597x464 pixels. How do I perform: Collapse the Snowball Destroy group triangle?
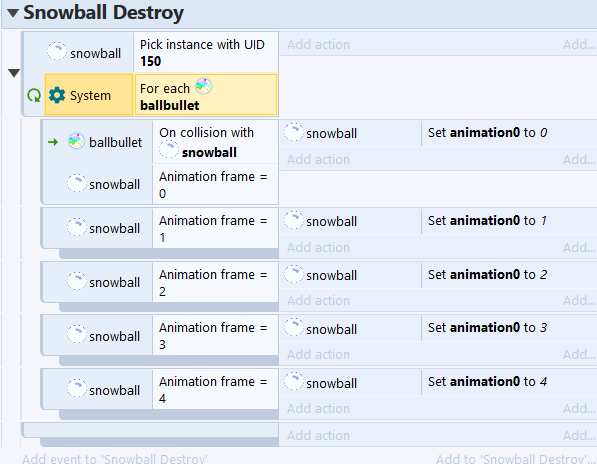click(13, 13)
